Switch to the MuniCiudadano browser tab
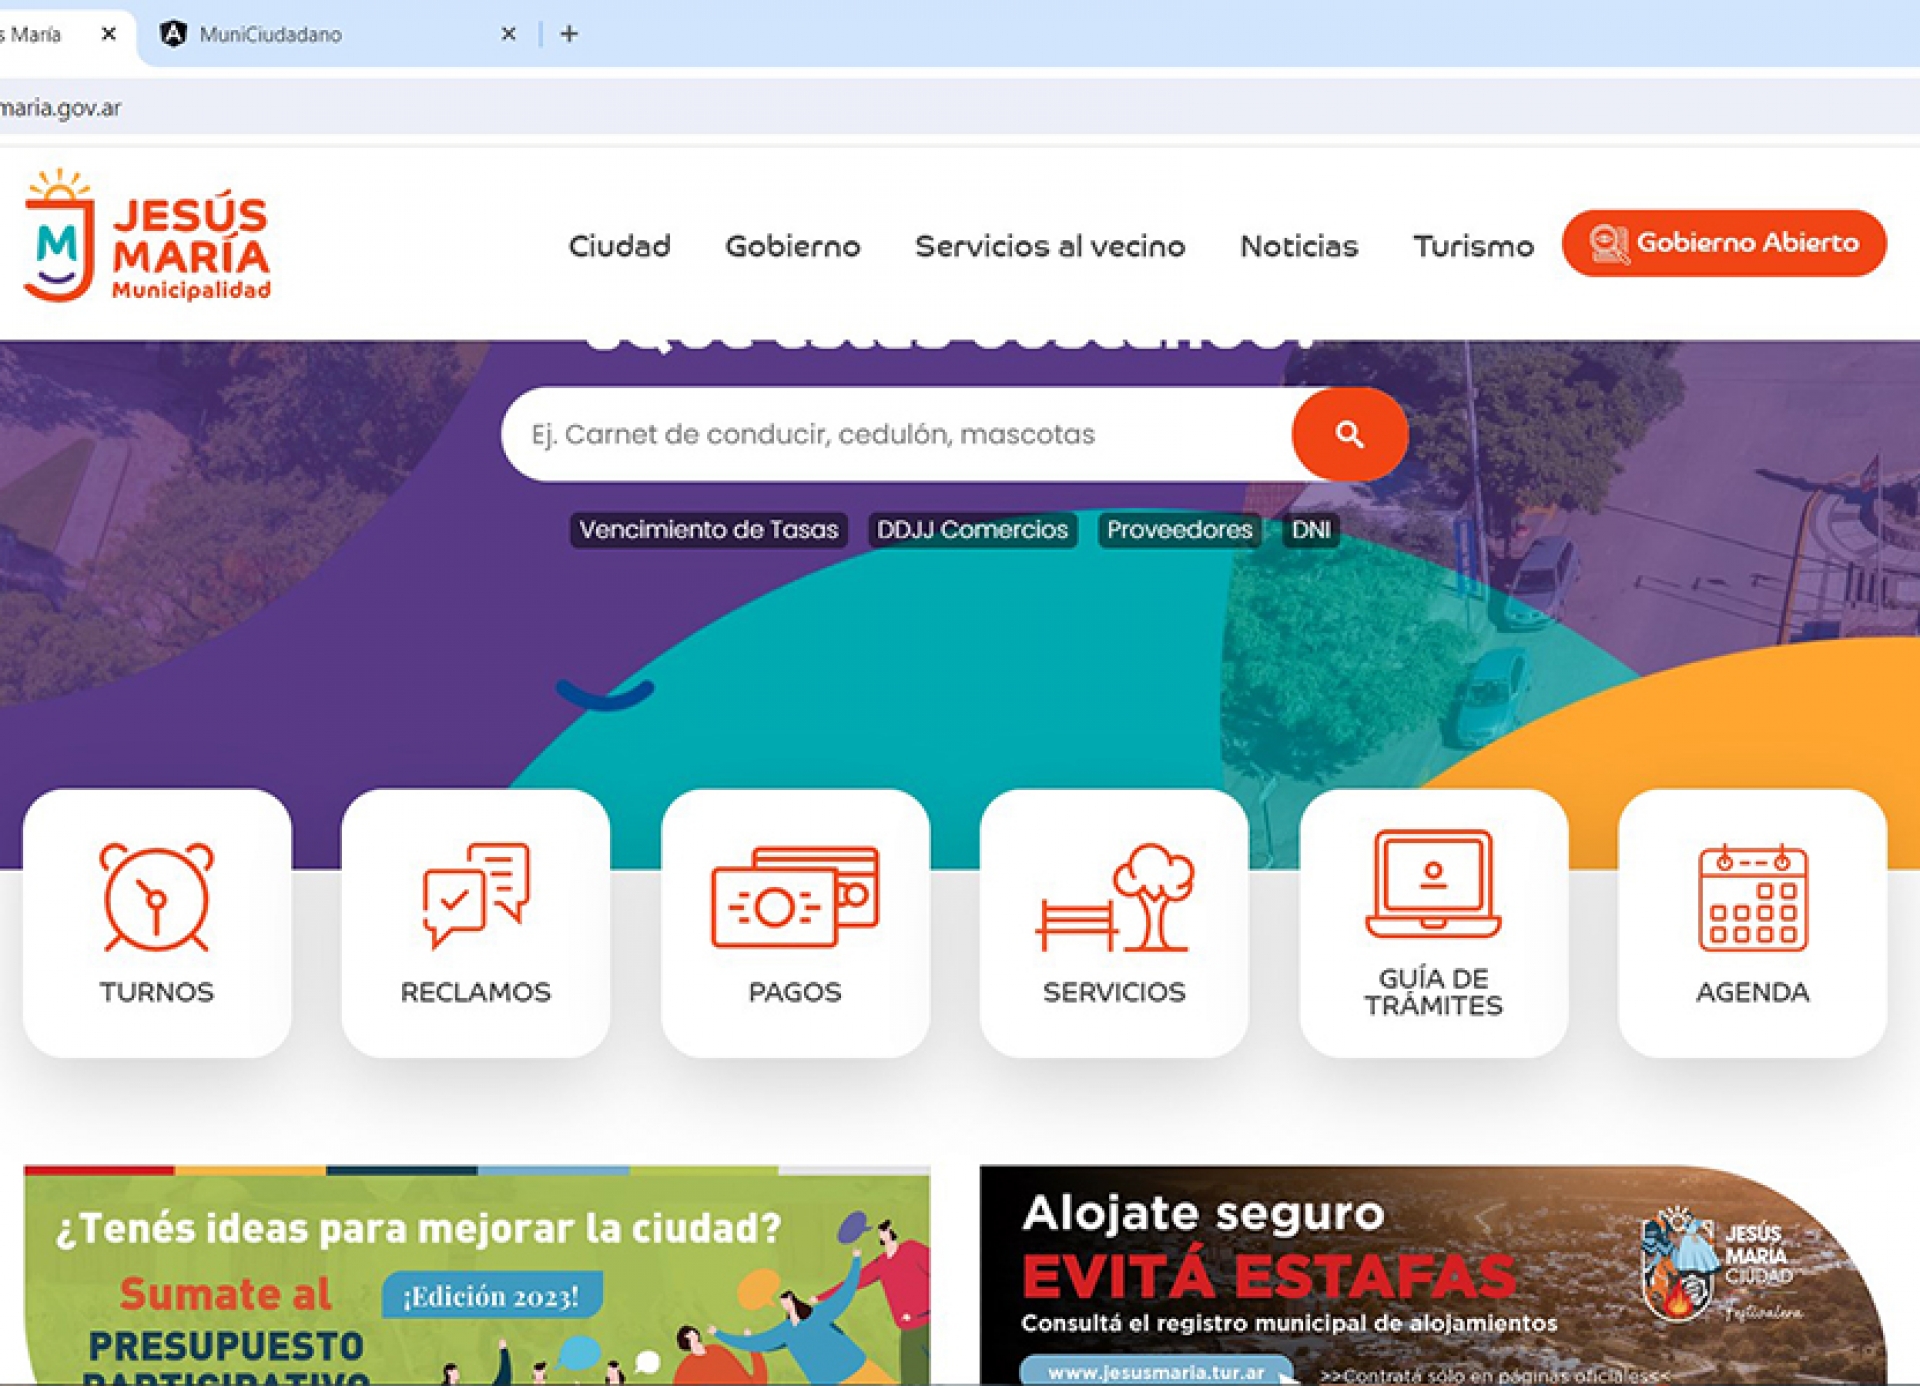This screenshot has height=1386, width=1920. click(270, 34)
